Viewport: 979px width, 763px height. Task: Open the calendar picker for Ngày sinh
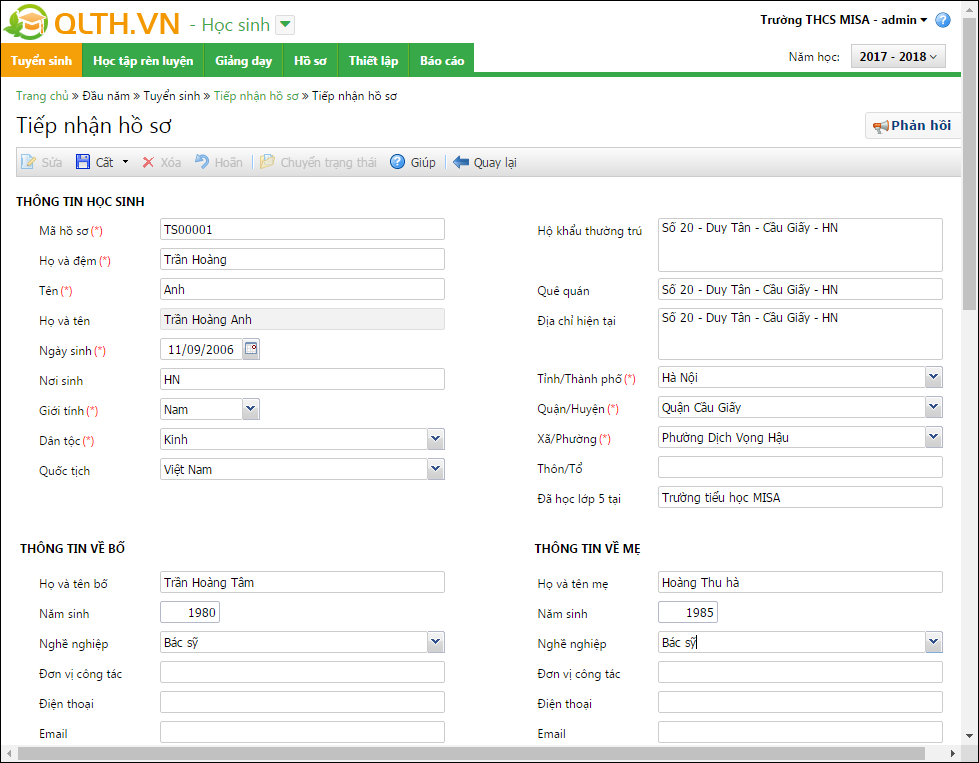tap(251, 349)
